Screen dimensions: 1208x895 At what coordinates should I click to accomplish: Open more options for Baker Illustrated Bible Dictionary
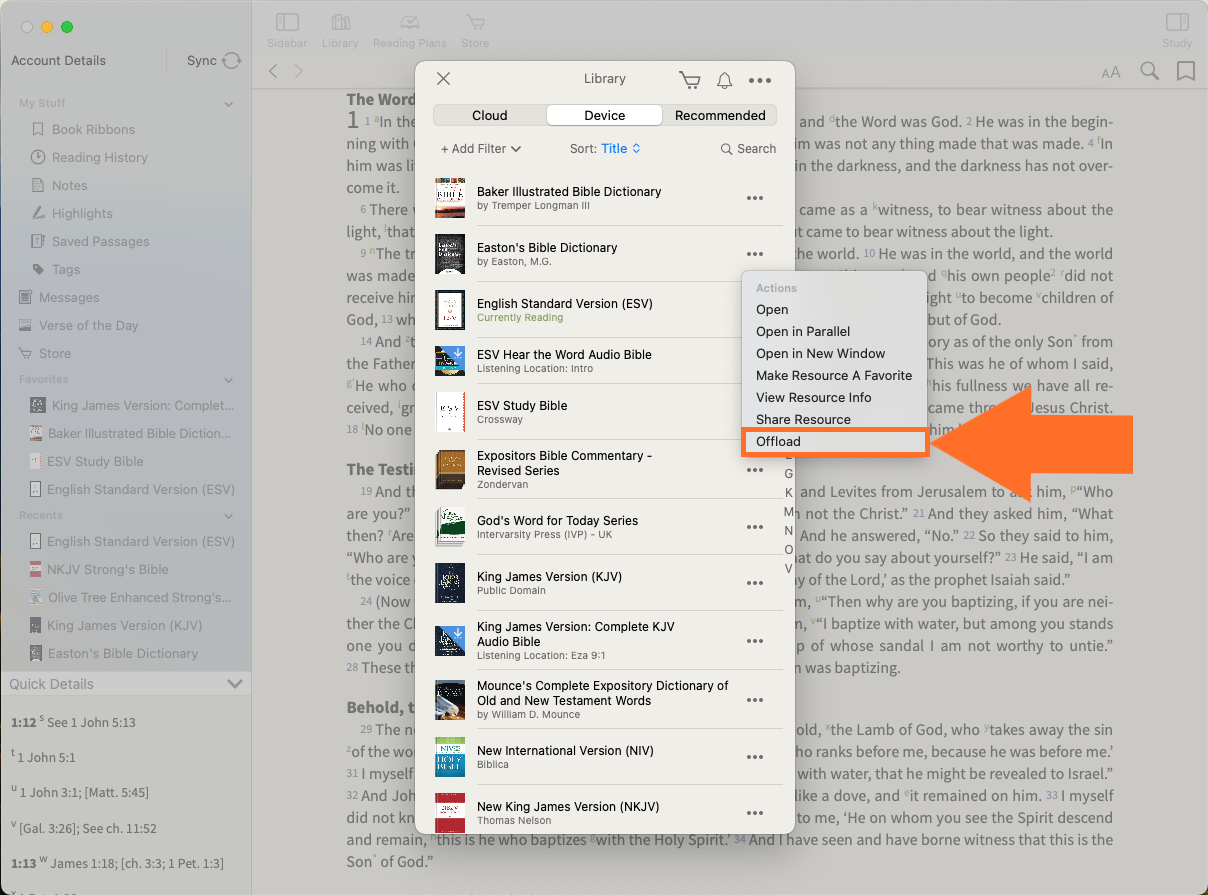coord(755,198)
